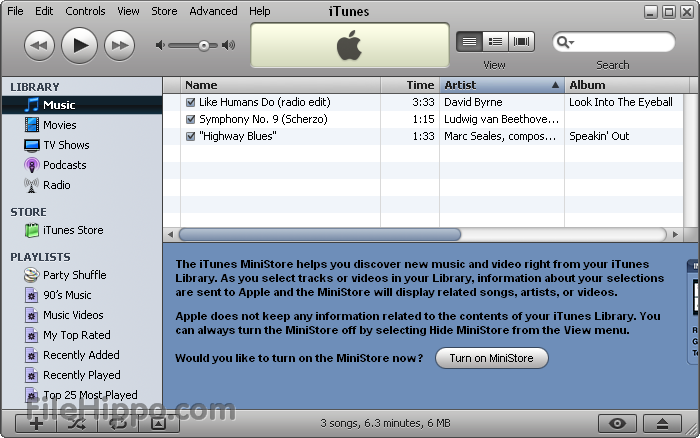700x438 pixels.
Task: Adjust the volume slider knob
Action: [x=204, y=46]
